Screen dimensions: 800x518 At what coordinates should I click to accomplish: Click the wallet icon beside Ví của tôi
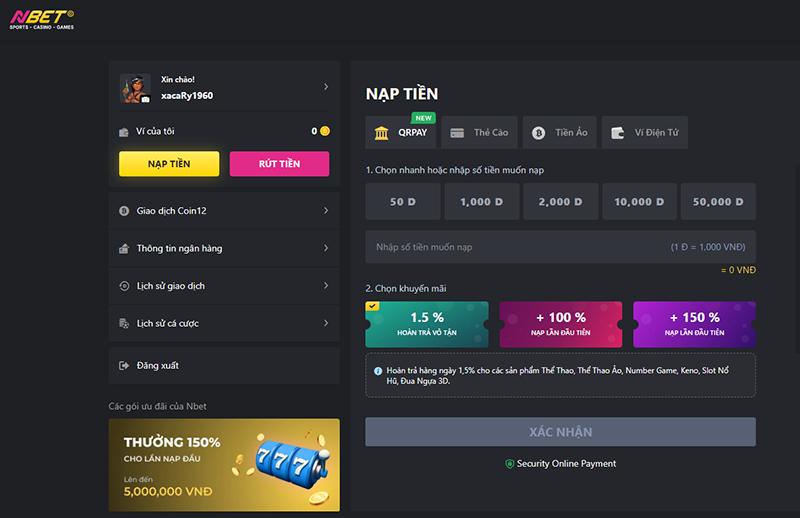tap(124, 132)
